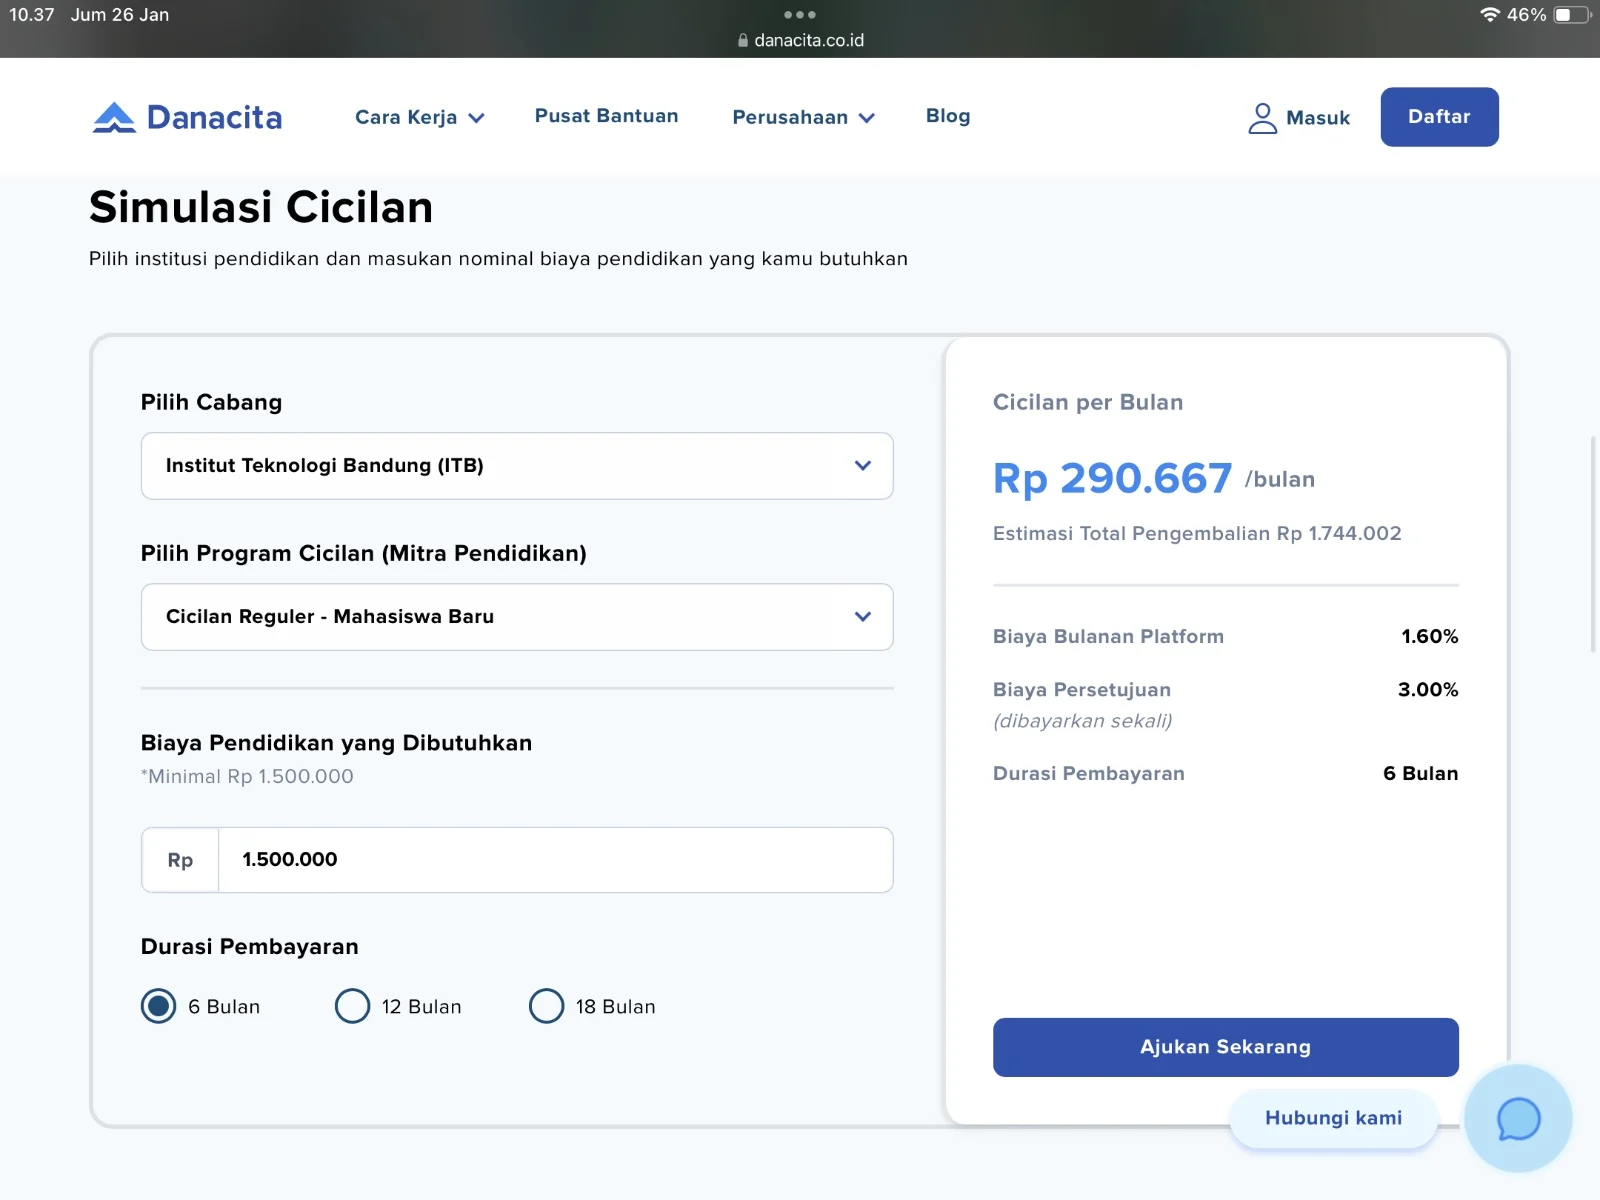Tap the battery status icon
This screenshot has height=1200, width=1600.
1572,15
